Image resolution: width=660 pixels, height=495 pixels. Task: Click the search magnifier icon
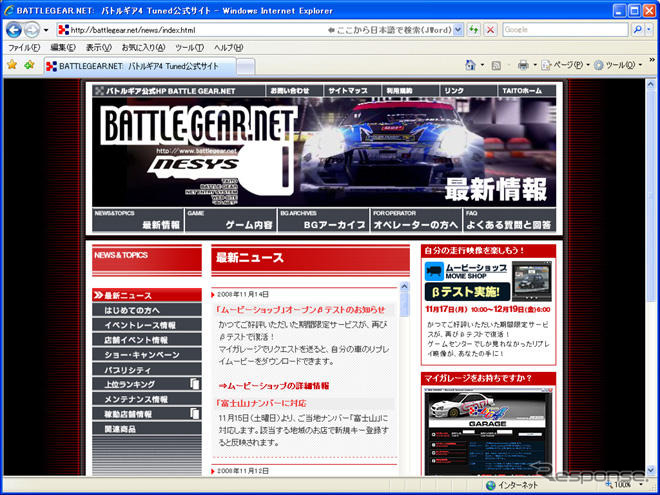coord(638,30)
